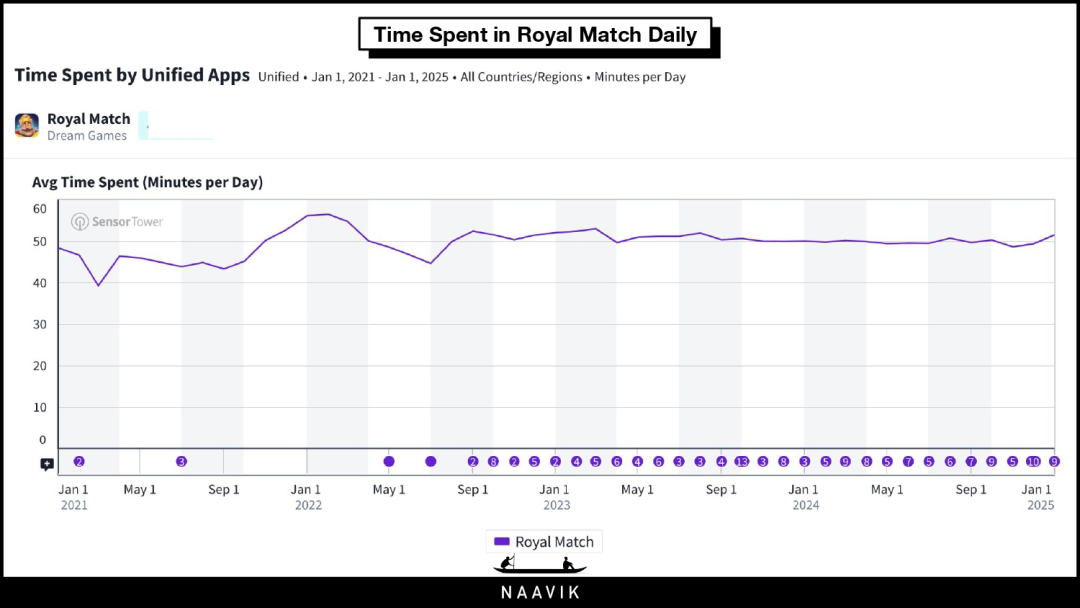Screen dimensions: 1080x608
Task: Click the Time Spent in Royal Match Daily title
Action: point(535,35)
